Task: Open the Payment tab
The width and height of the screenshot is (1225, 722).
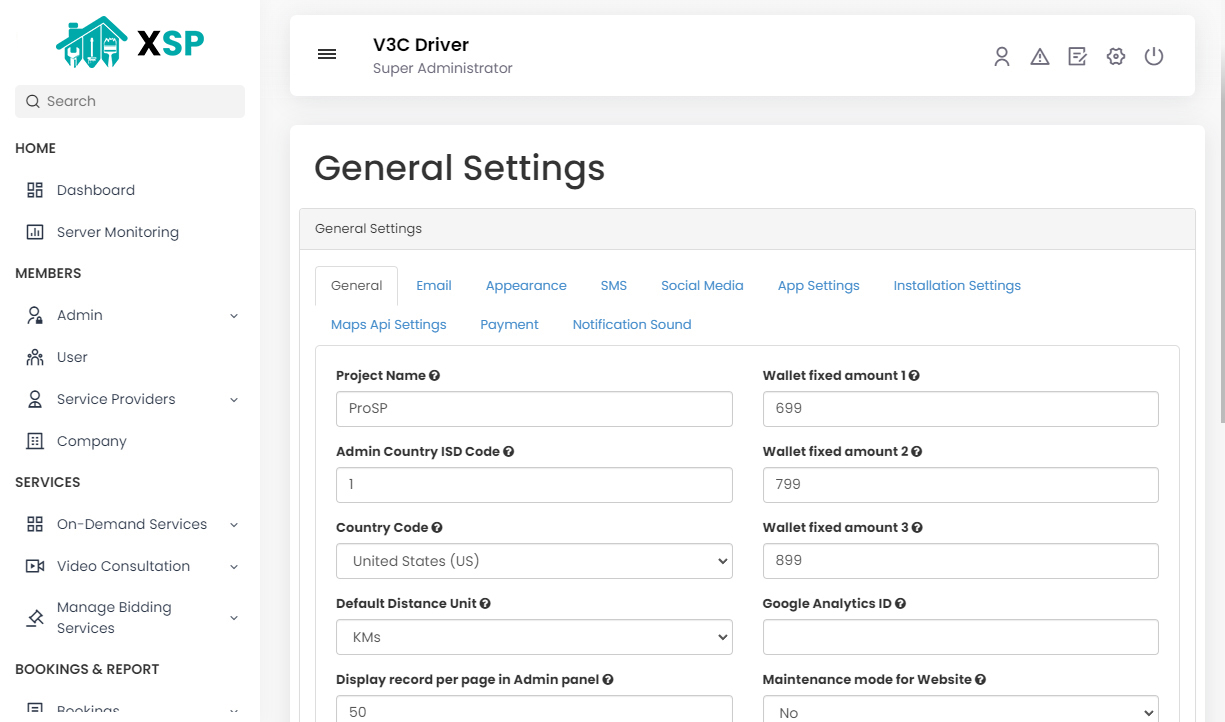Action: (x=509, y=324)
